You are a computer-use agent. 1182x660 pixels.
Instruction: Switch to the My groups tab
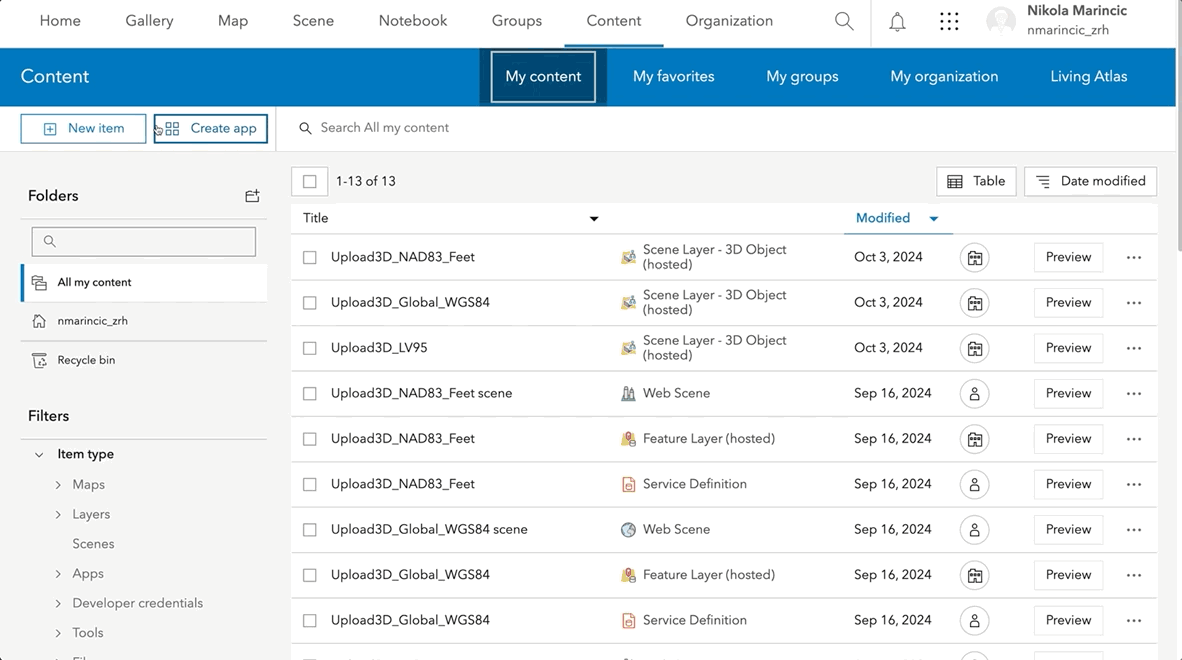tap(802, 77)
